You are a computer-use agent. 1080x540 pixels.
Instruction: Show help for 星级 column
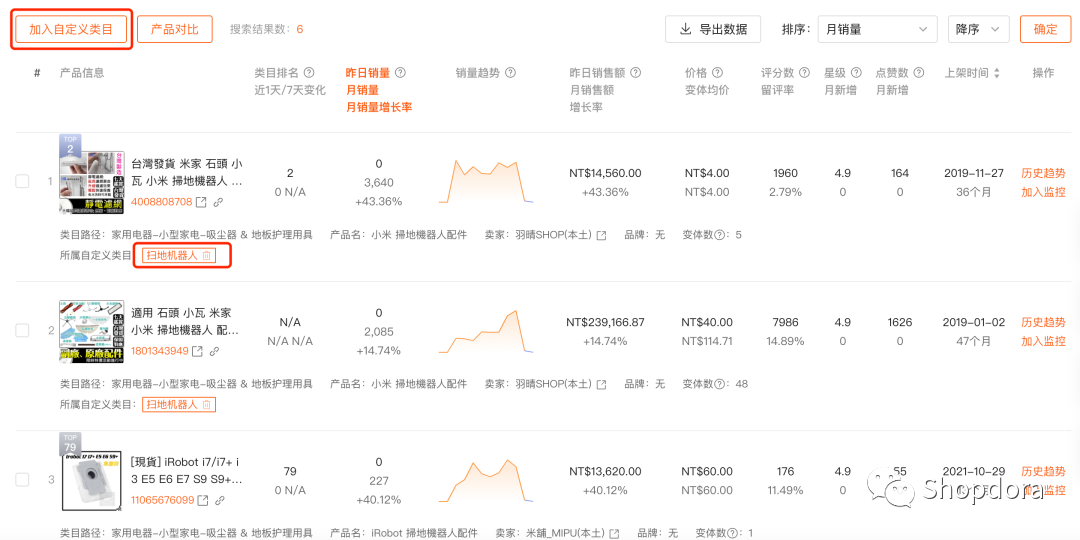pyautogui.click(x=856, y=72)
